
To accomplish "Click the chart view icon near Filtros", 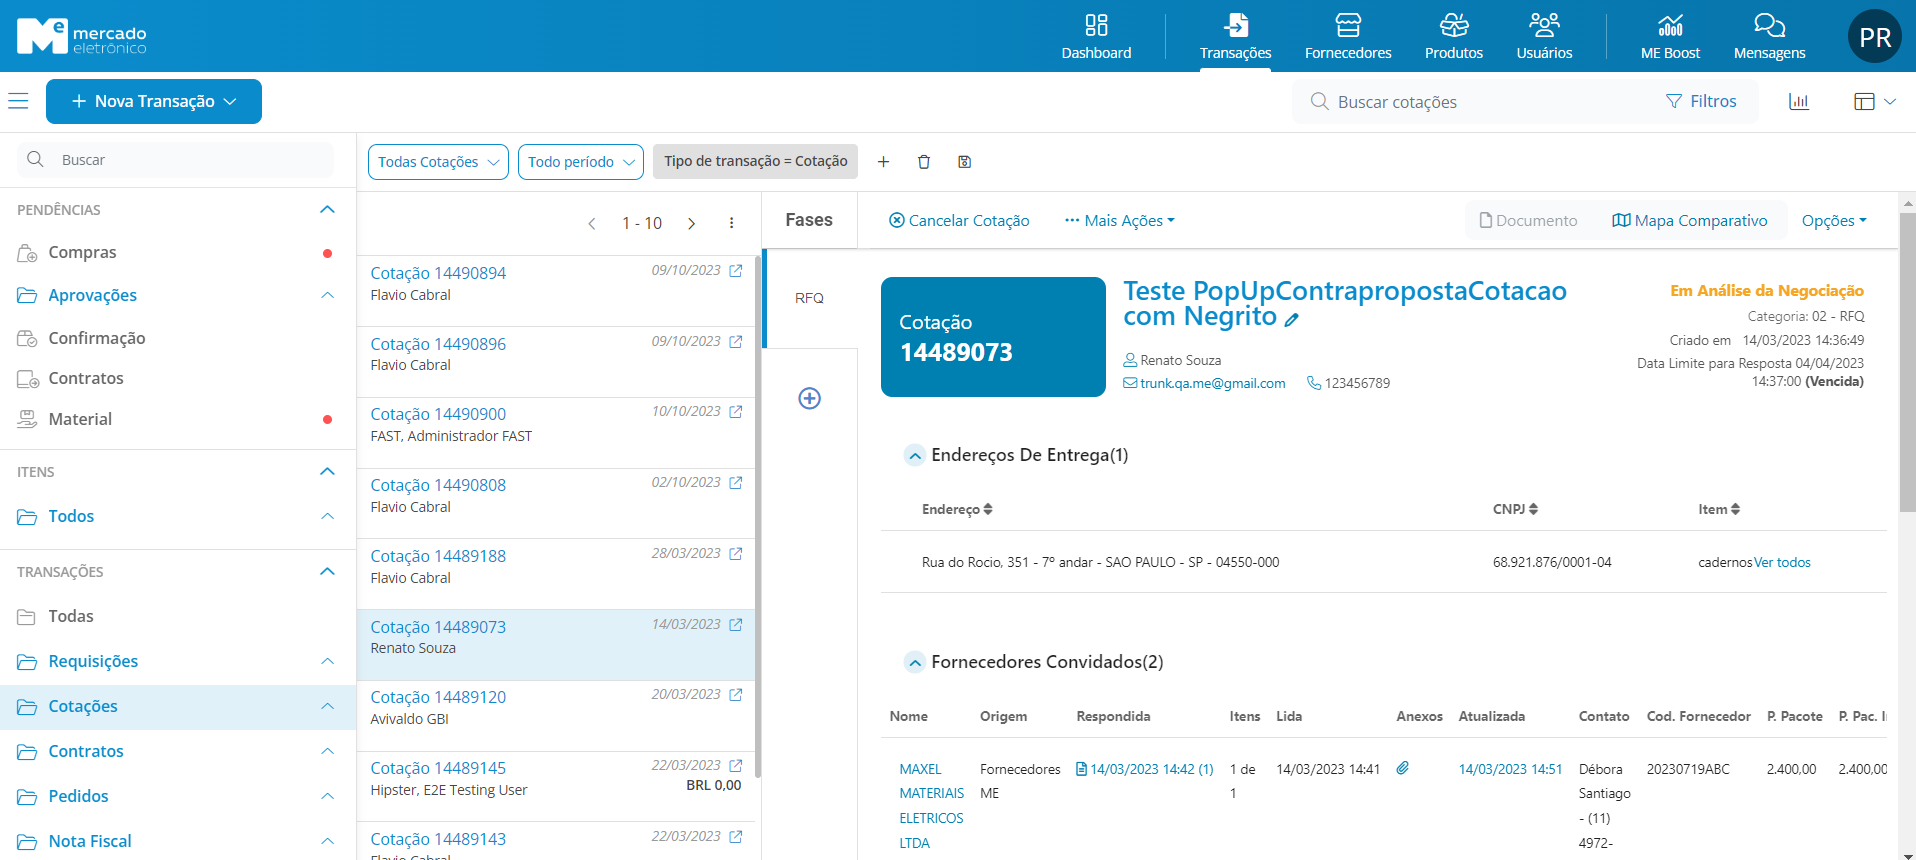I will coord(1798,101).
